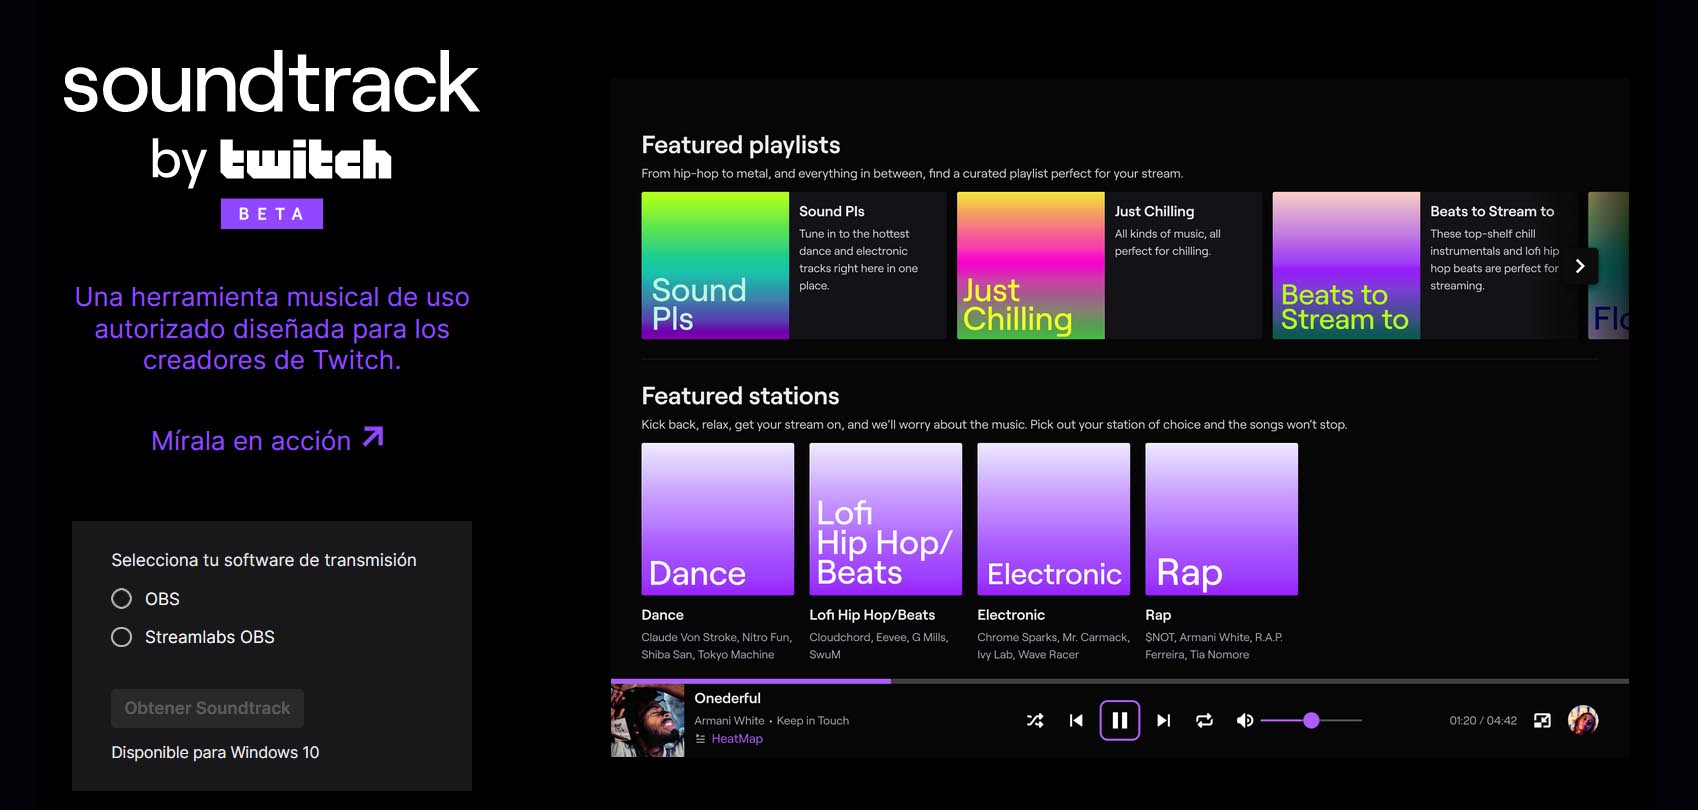This screenshot has height=810, width=1698.
Task: Play the Lofi Hip Hop/Beats station
Action: [885, 519]
